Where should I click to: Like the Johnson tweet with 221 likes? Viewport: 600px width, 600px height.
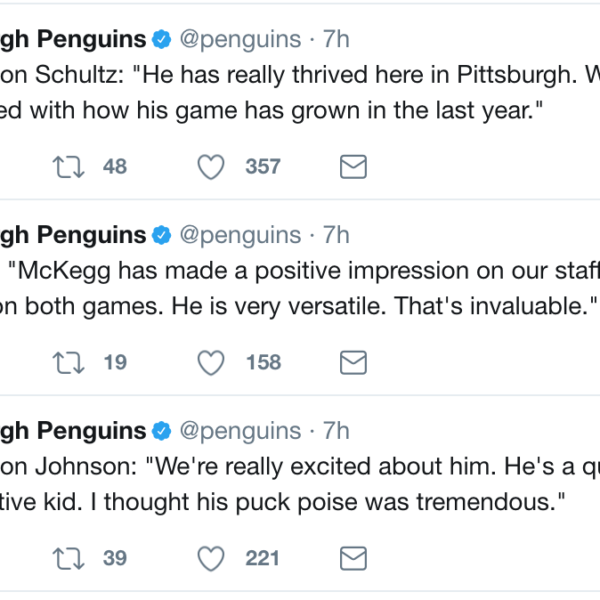tap(211, 557)
